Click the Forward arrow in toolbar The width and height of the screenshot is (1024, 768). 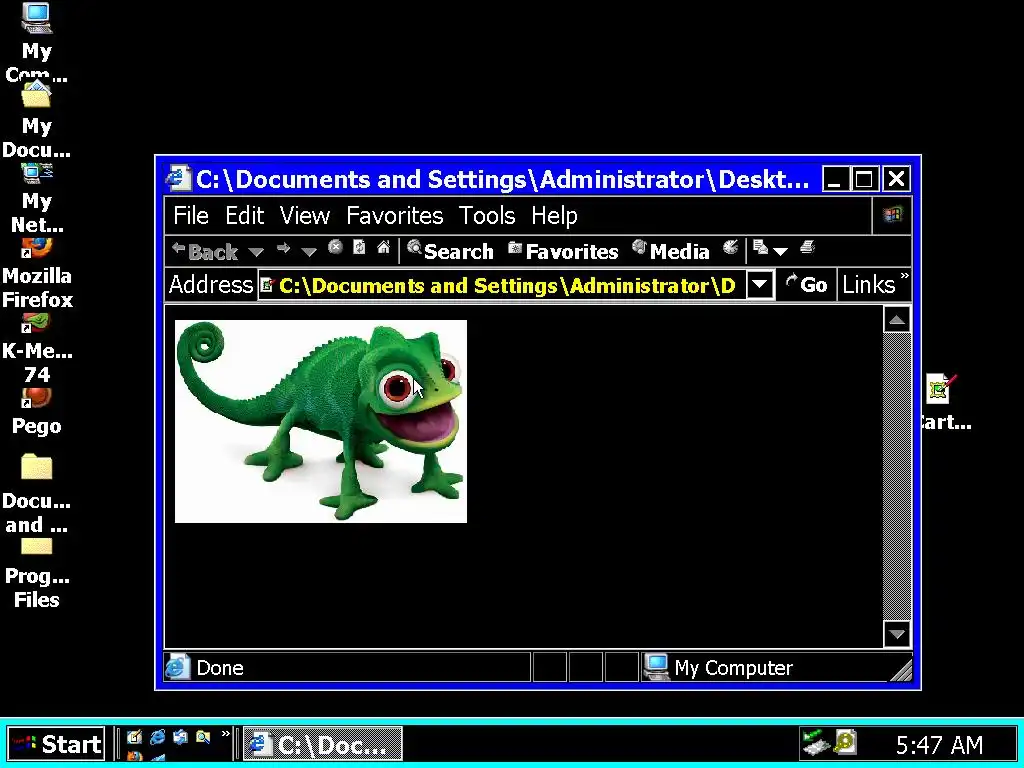[x=283, y=248]
